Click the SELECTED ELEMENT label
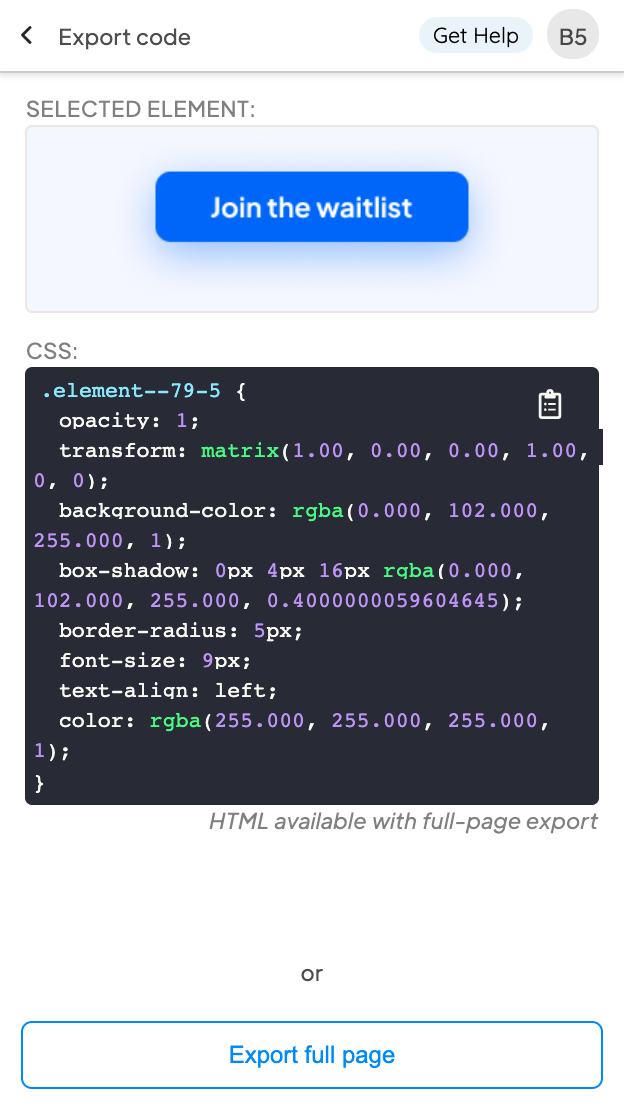The image size is (624, 1111). pyautogui.click(x=141, y=109)
